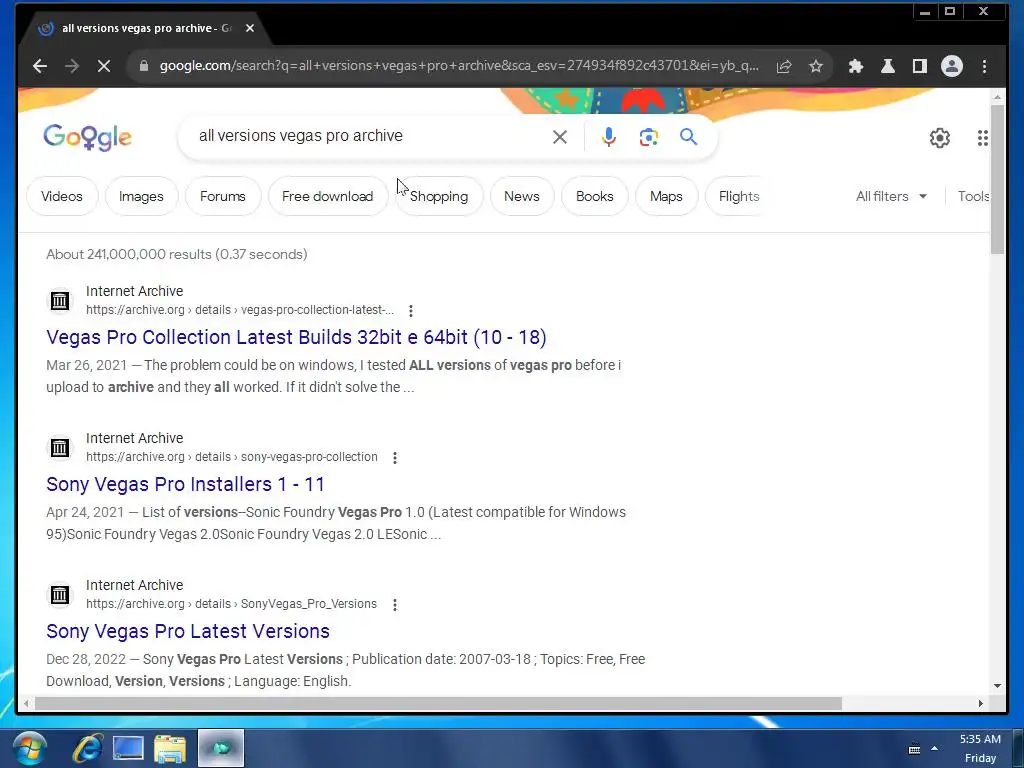Launch Internet Explorer from taskbar
This screenshot has width=1024, height=768.
pos(87,748)
